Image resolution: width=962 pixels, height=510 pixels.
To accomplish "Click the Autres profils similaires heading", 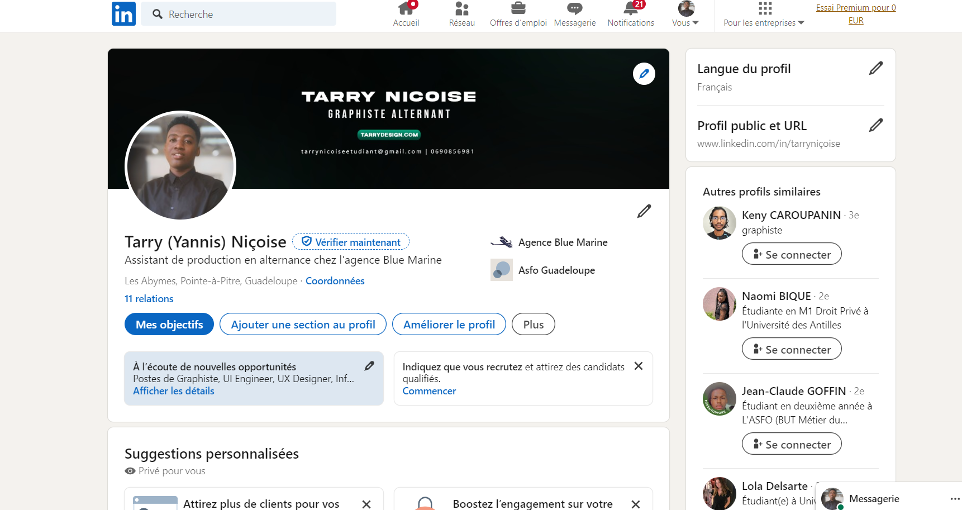I will coord(761,191).
